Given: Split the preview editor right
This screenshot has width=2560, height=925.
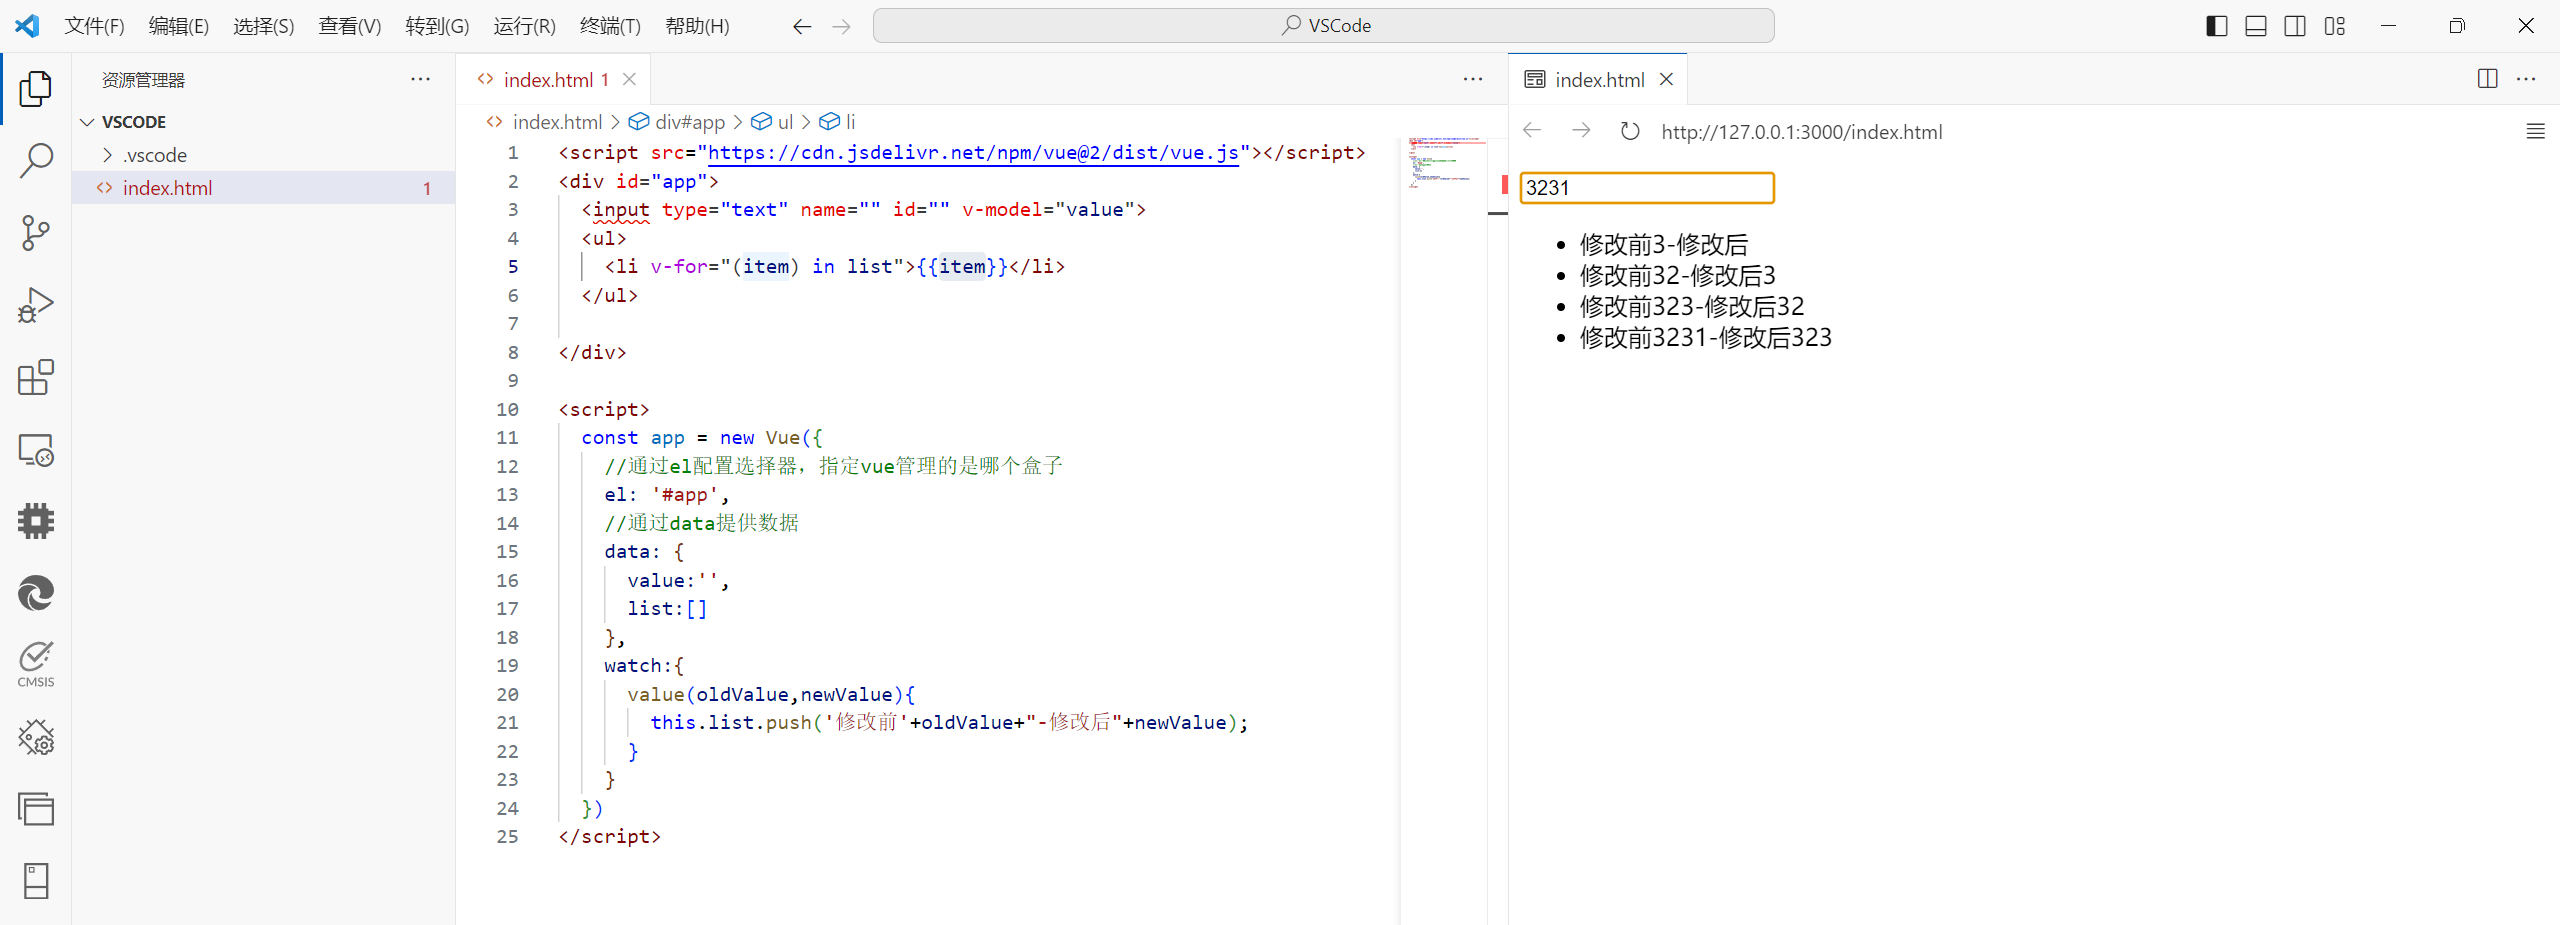Looking at the screenshot, I should pyautogui.click(x=2488, y=79).
